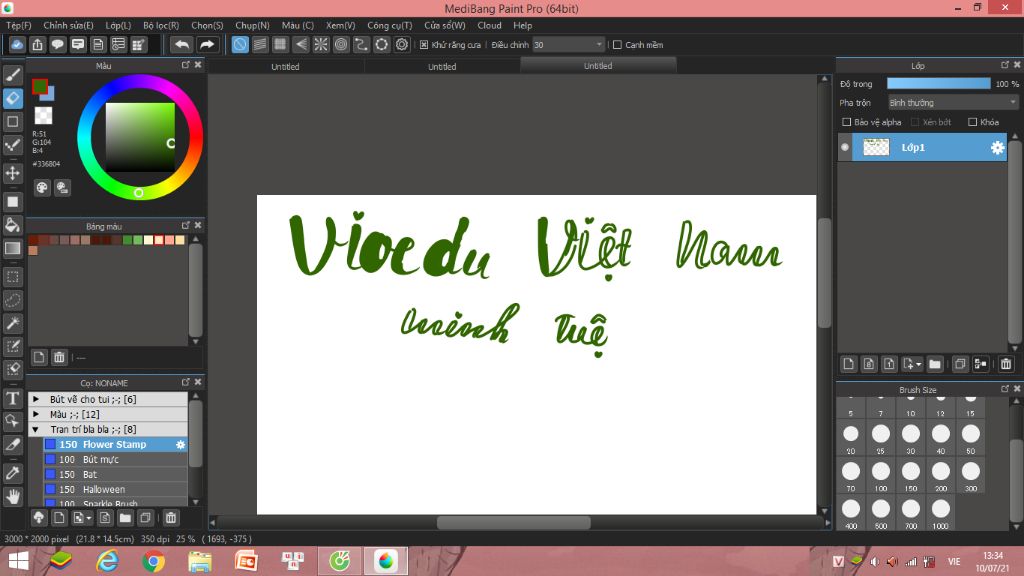This screenshot has width=1024, height=576.
Task: Select the Lasso tool
Action: [x=12, y=300]
